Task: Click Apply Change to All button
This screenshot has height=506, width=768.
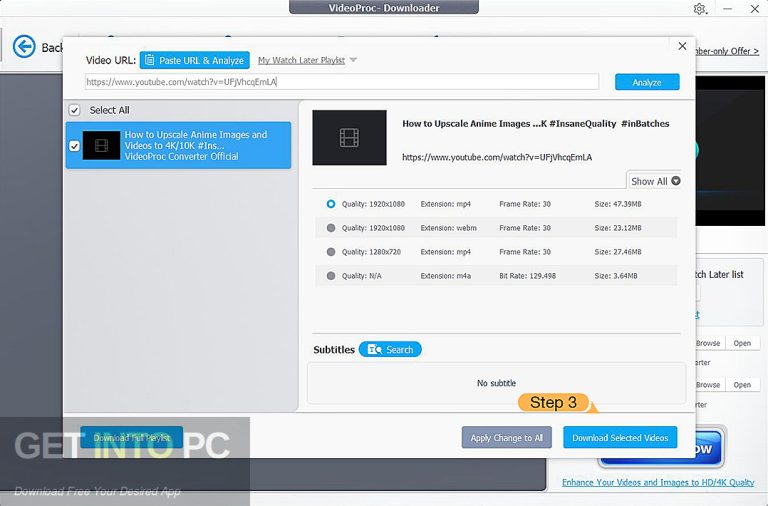Action: point(506,437)
